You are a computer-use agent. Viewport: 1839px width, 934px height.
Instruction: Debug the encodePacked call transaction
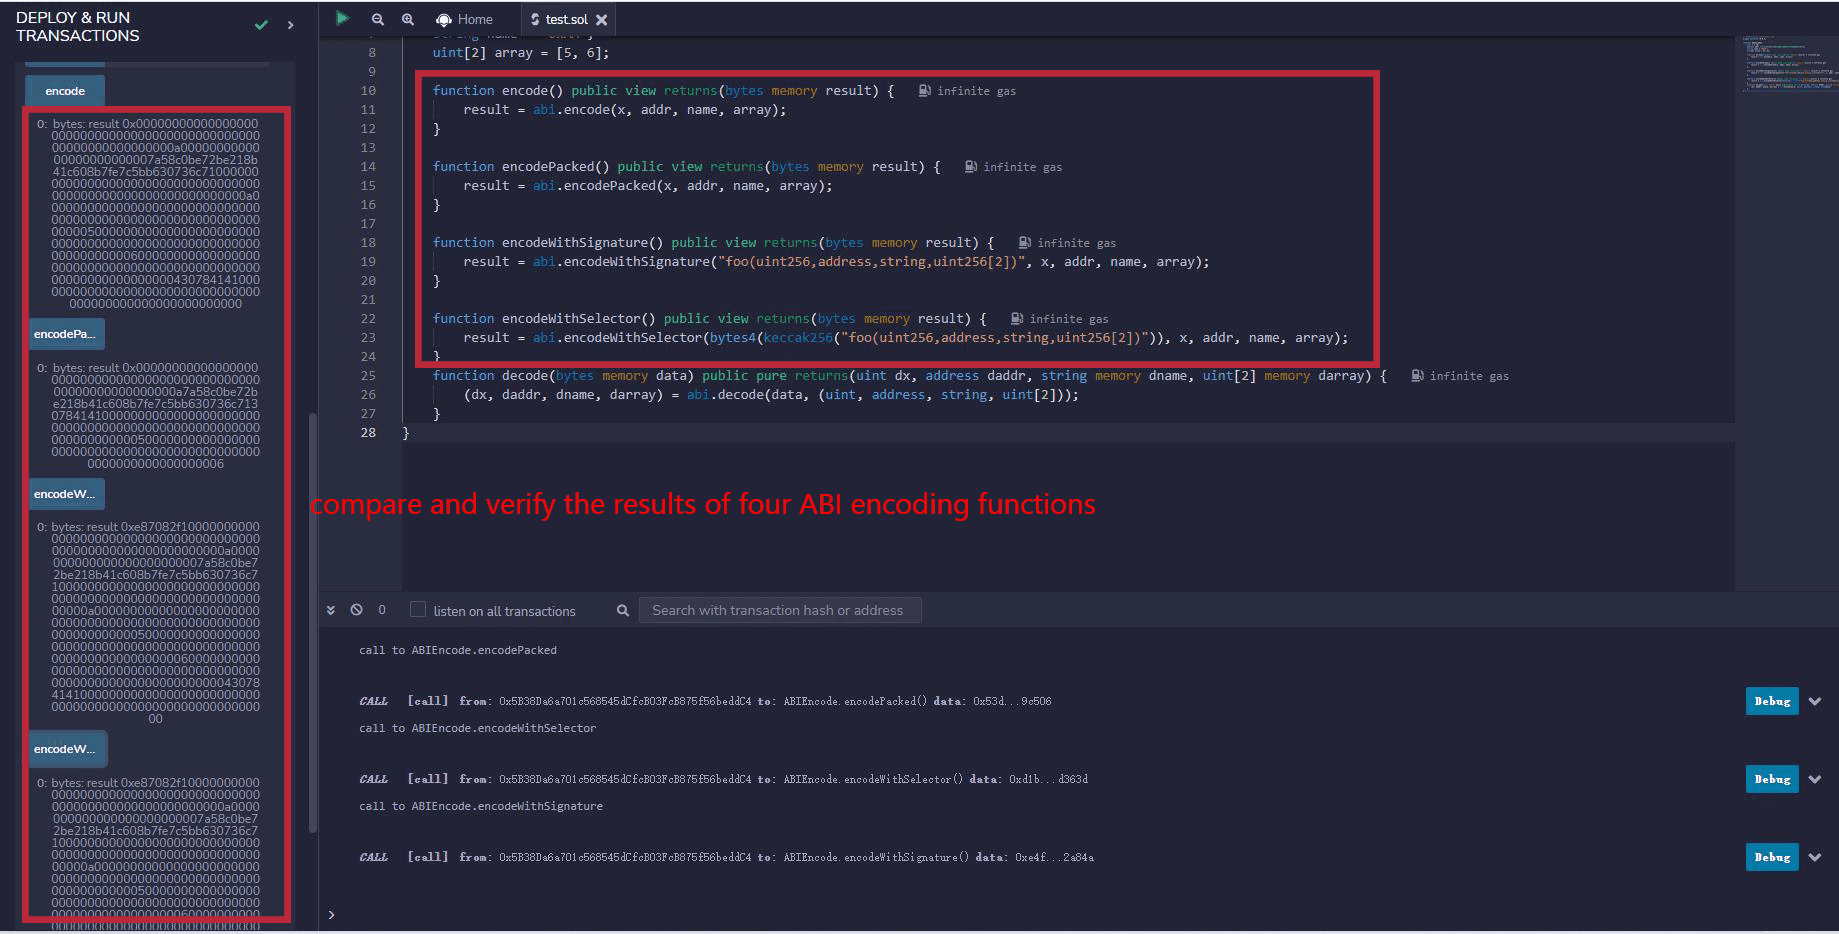pos(1771,701)
